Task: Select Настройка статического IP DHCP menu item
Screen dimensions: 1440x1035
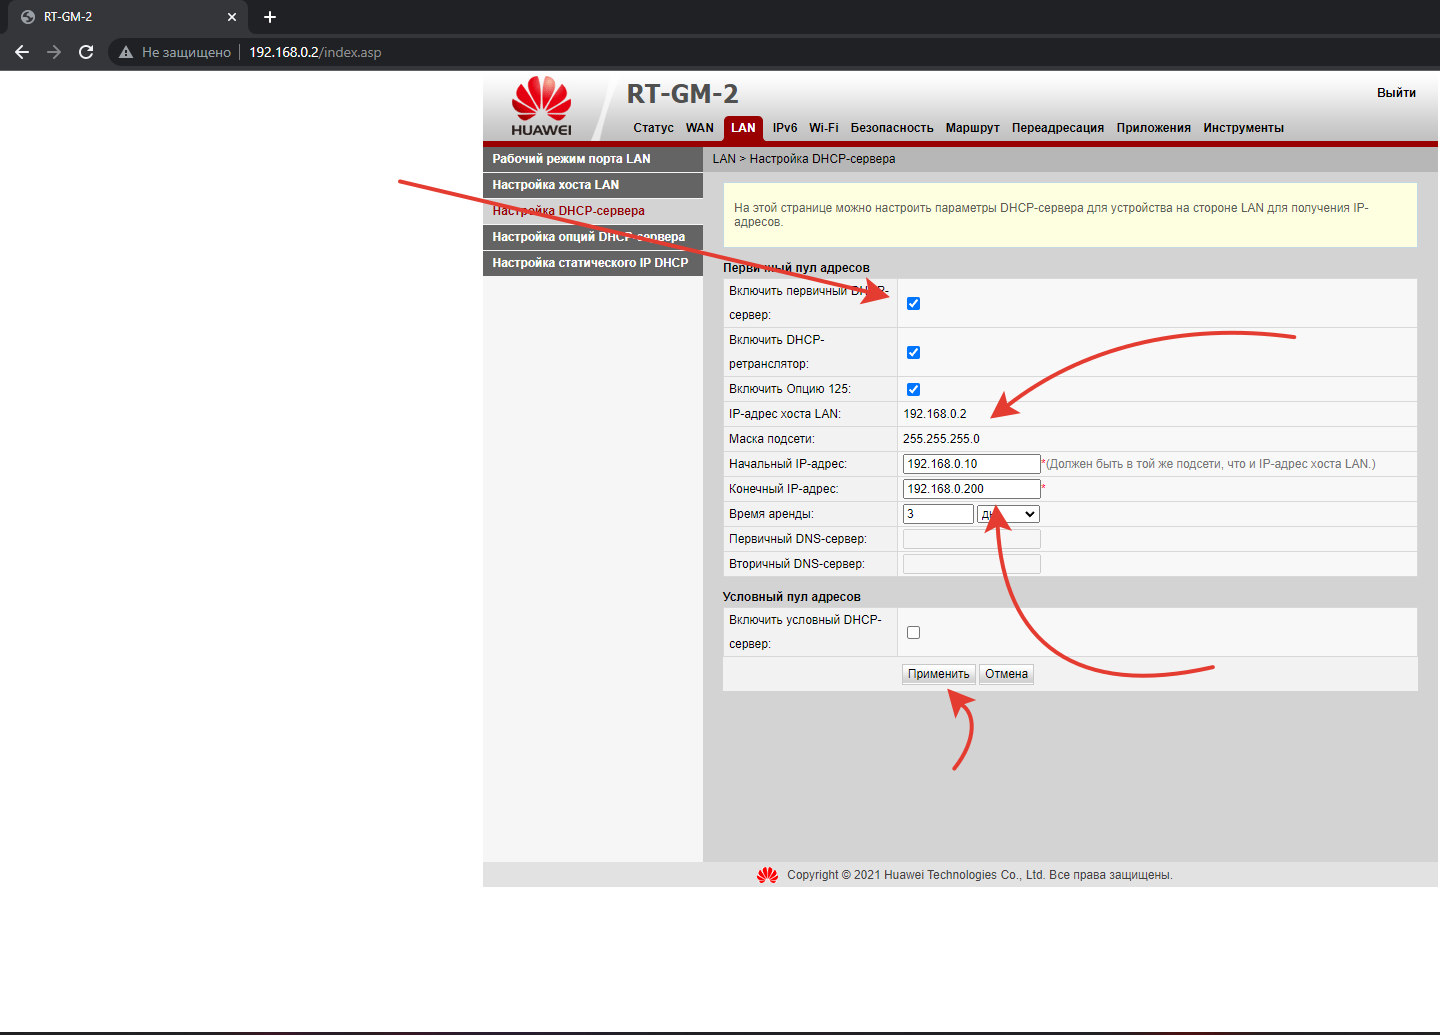Action: coord(592,263)
